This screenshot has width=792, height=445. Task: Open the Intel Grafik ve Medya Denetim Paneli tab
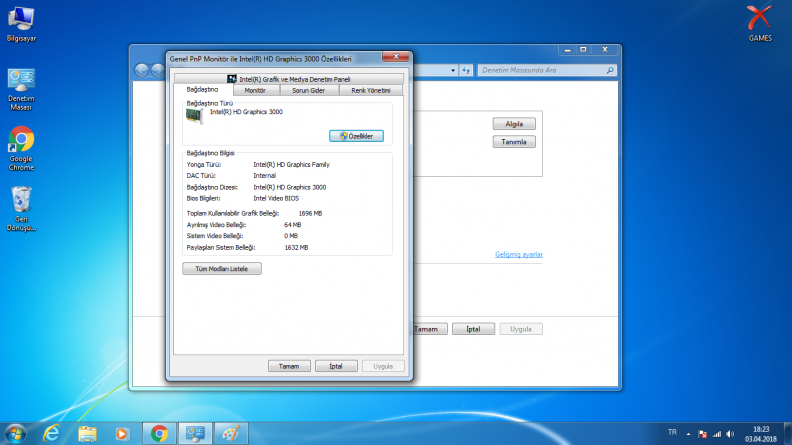click(288, 79)
